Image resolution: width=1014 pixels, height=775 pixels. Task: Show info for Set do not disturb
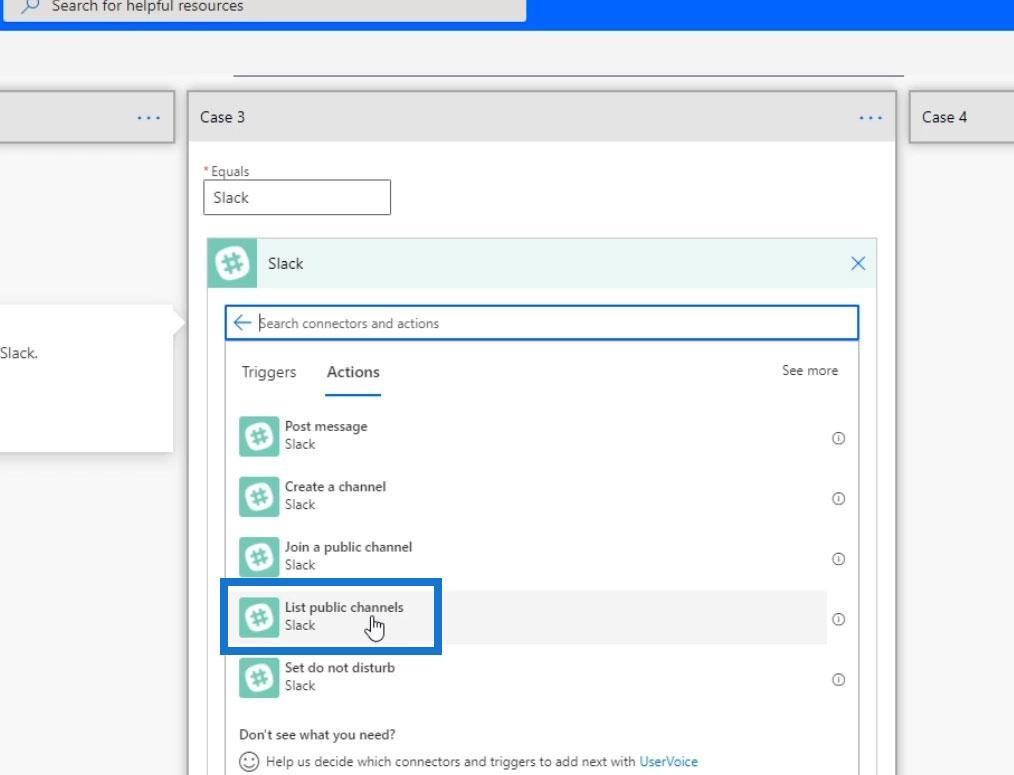[x=838, y=679]
